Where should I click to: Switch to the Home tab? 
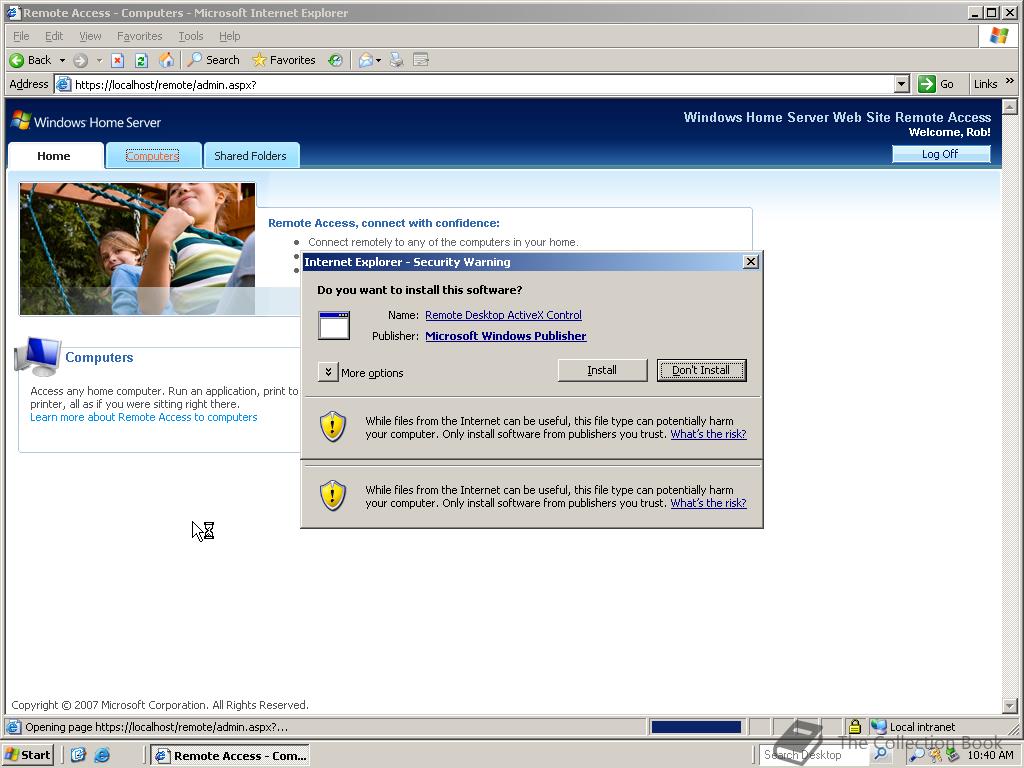tap(55, 155)
